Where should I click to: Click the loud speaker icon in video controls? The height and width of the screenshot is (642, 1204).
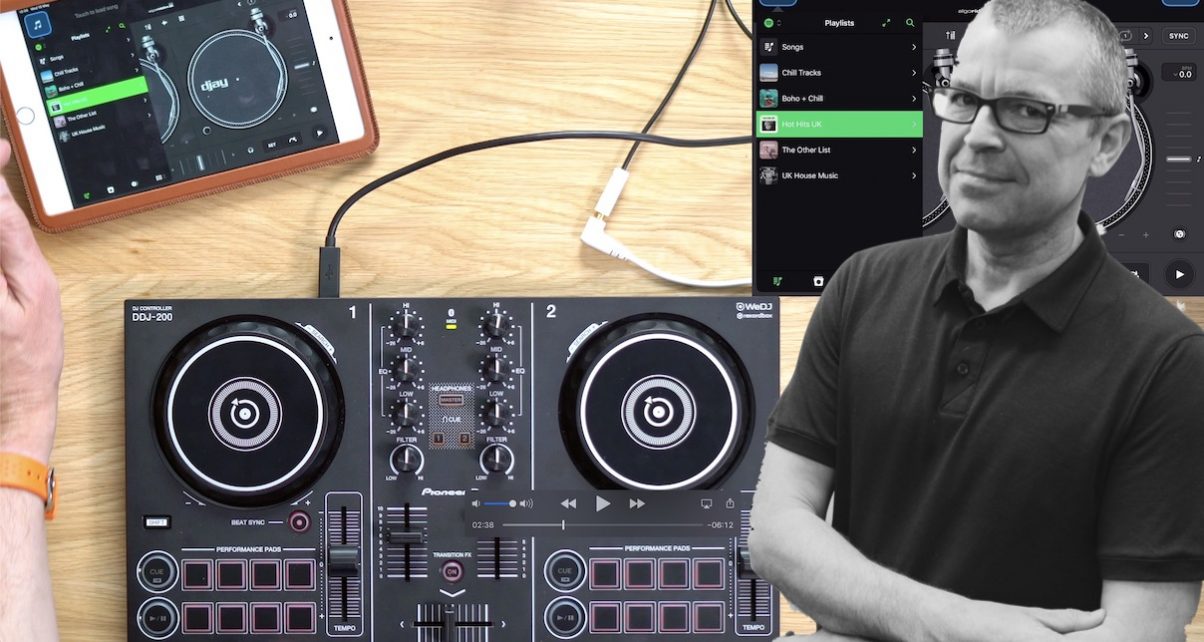(x=527, y=504)
